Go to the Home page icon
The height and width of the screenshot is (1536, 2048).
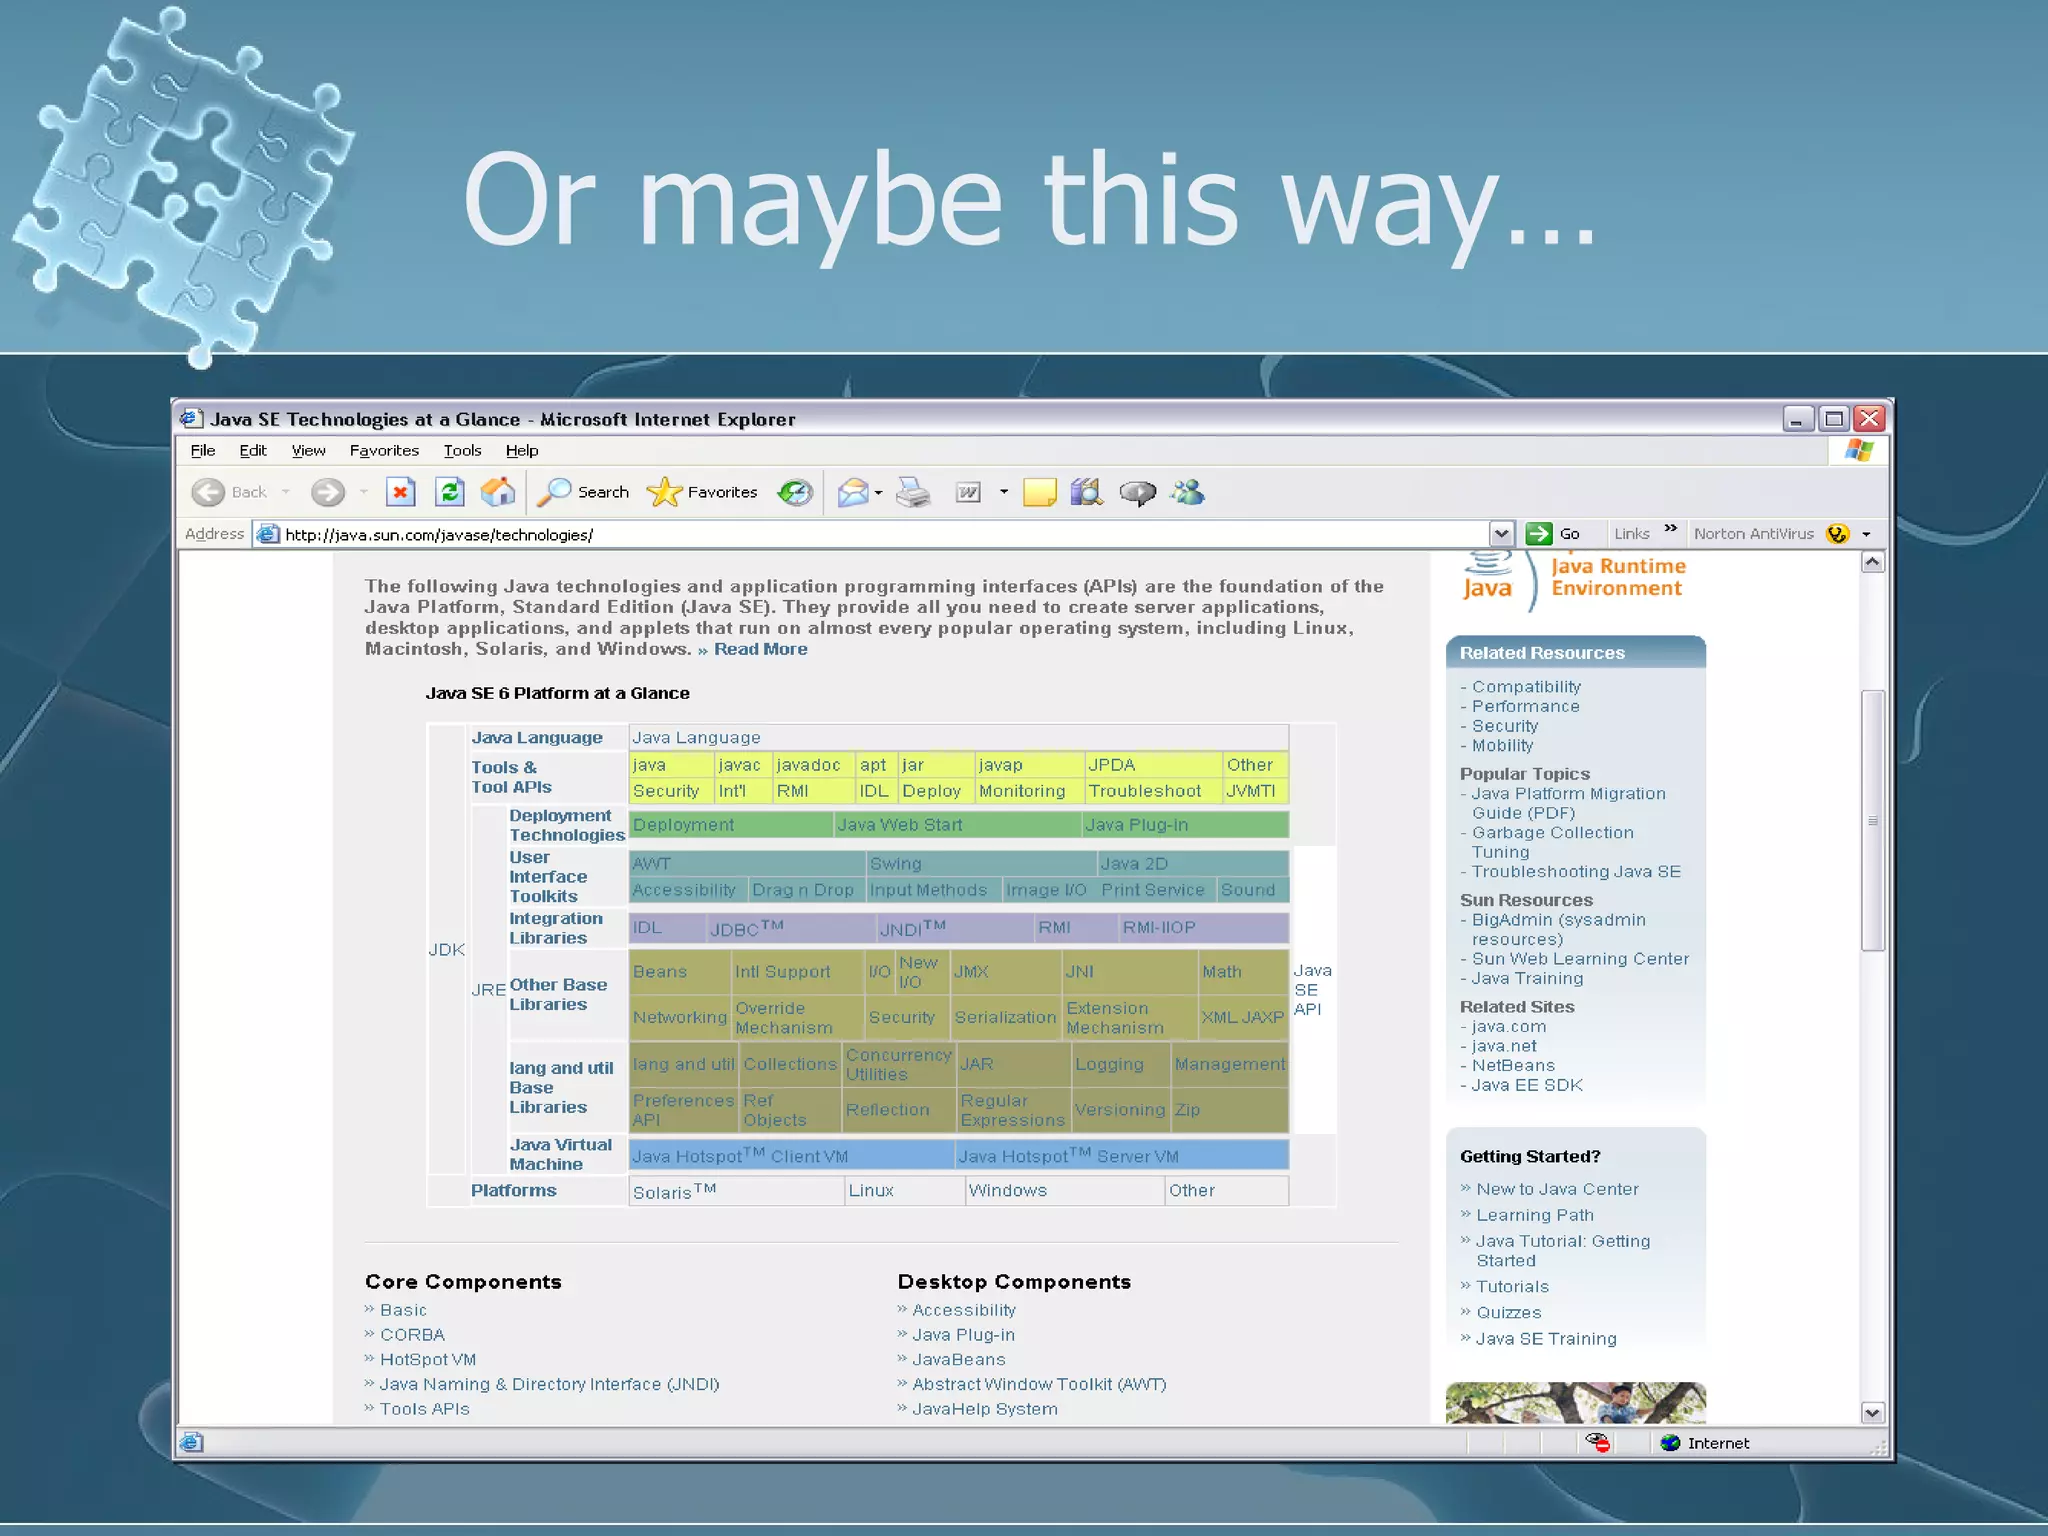pyautogui.click(x=498, y=492)
